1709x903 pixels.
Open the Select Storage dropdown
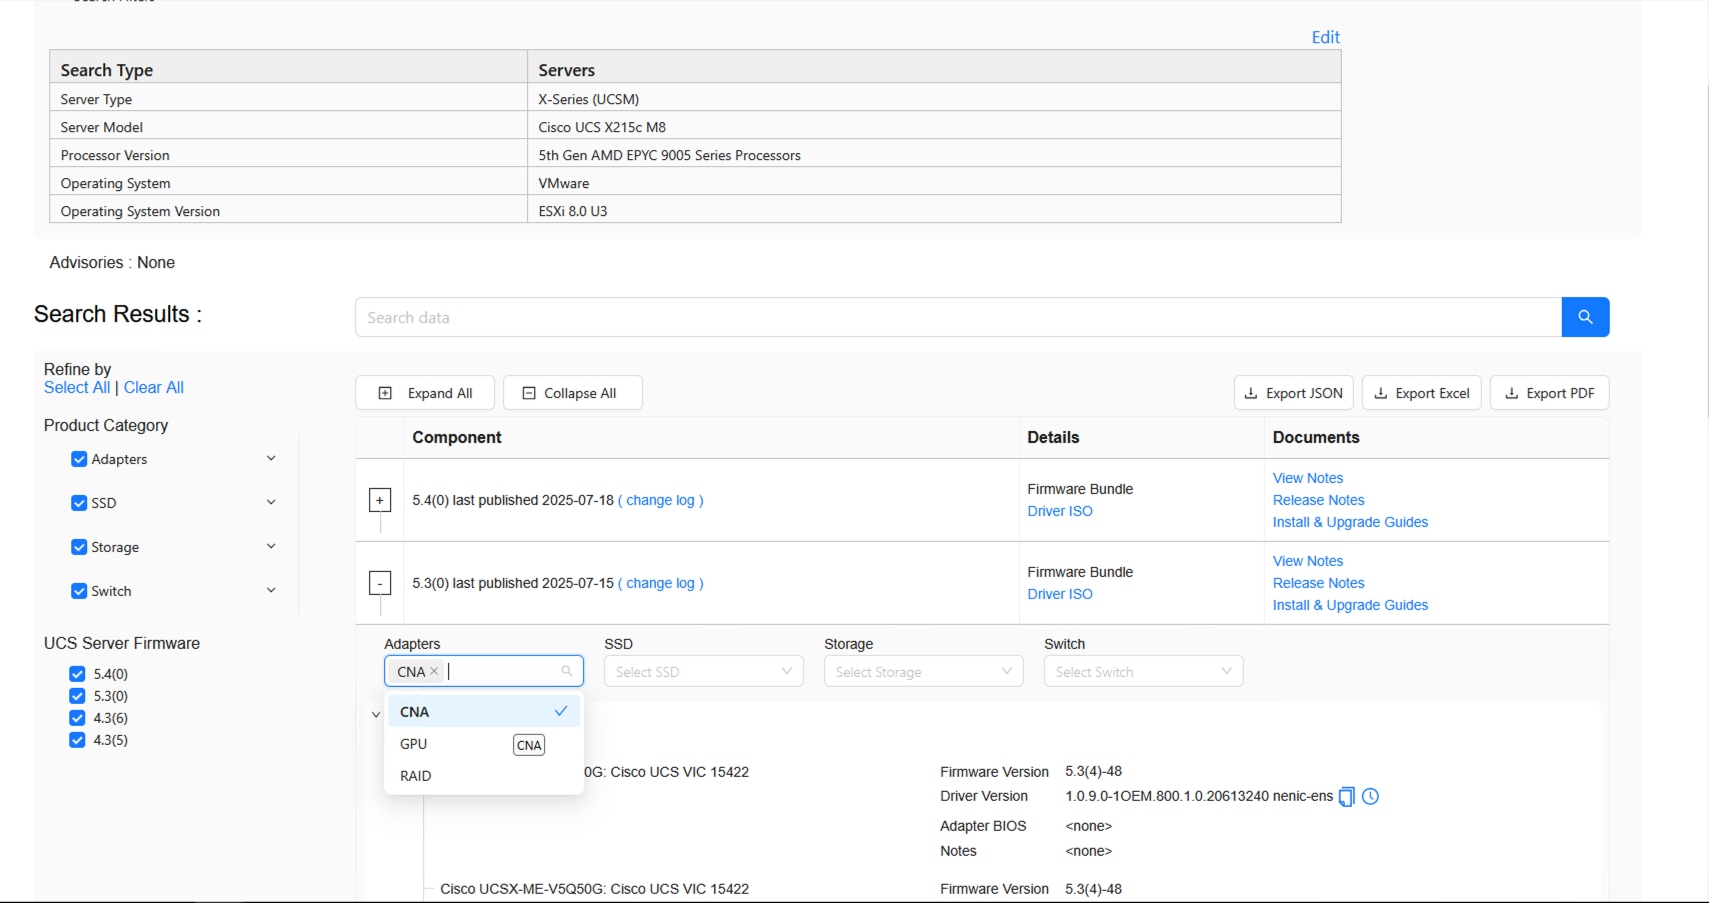pos(923,672)
